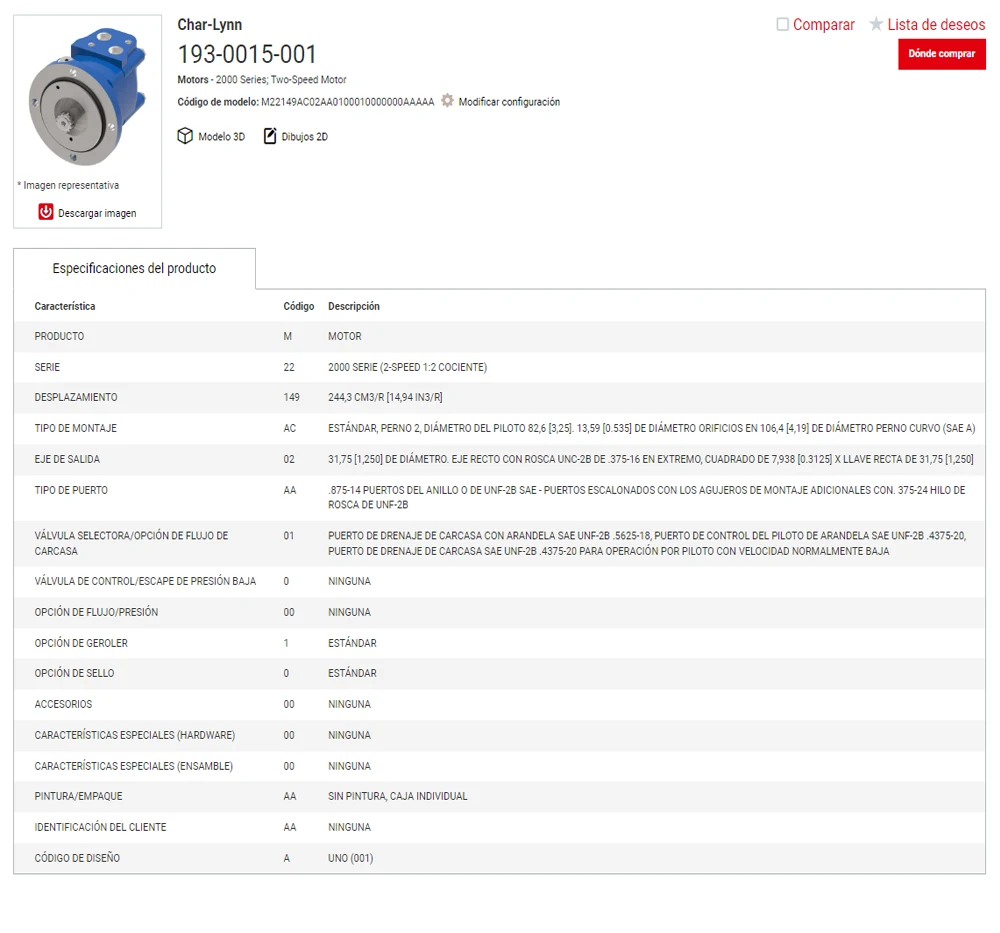Viewport: 1000px width, 933px height.
Task: Click CARACTERÍSTICAS ESPECIALES (ENSAMBLE) label
Action: [x=133, y=767]
